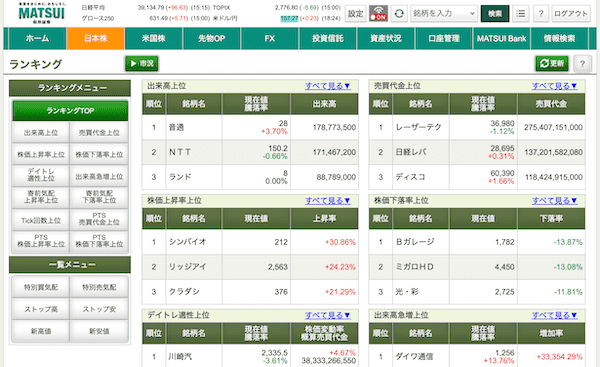This screenshot has height=367, width=600.
Task: Open 新安値 list
Action: click(99, 331)
